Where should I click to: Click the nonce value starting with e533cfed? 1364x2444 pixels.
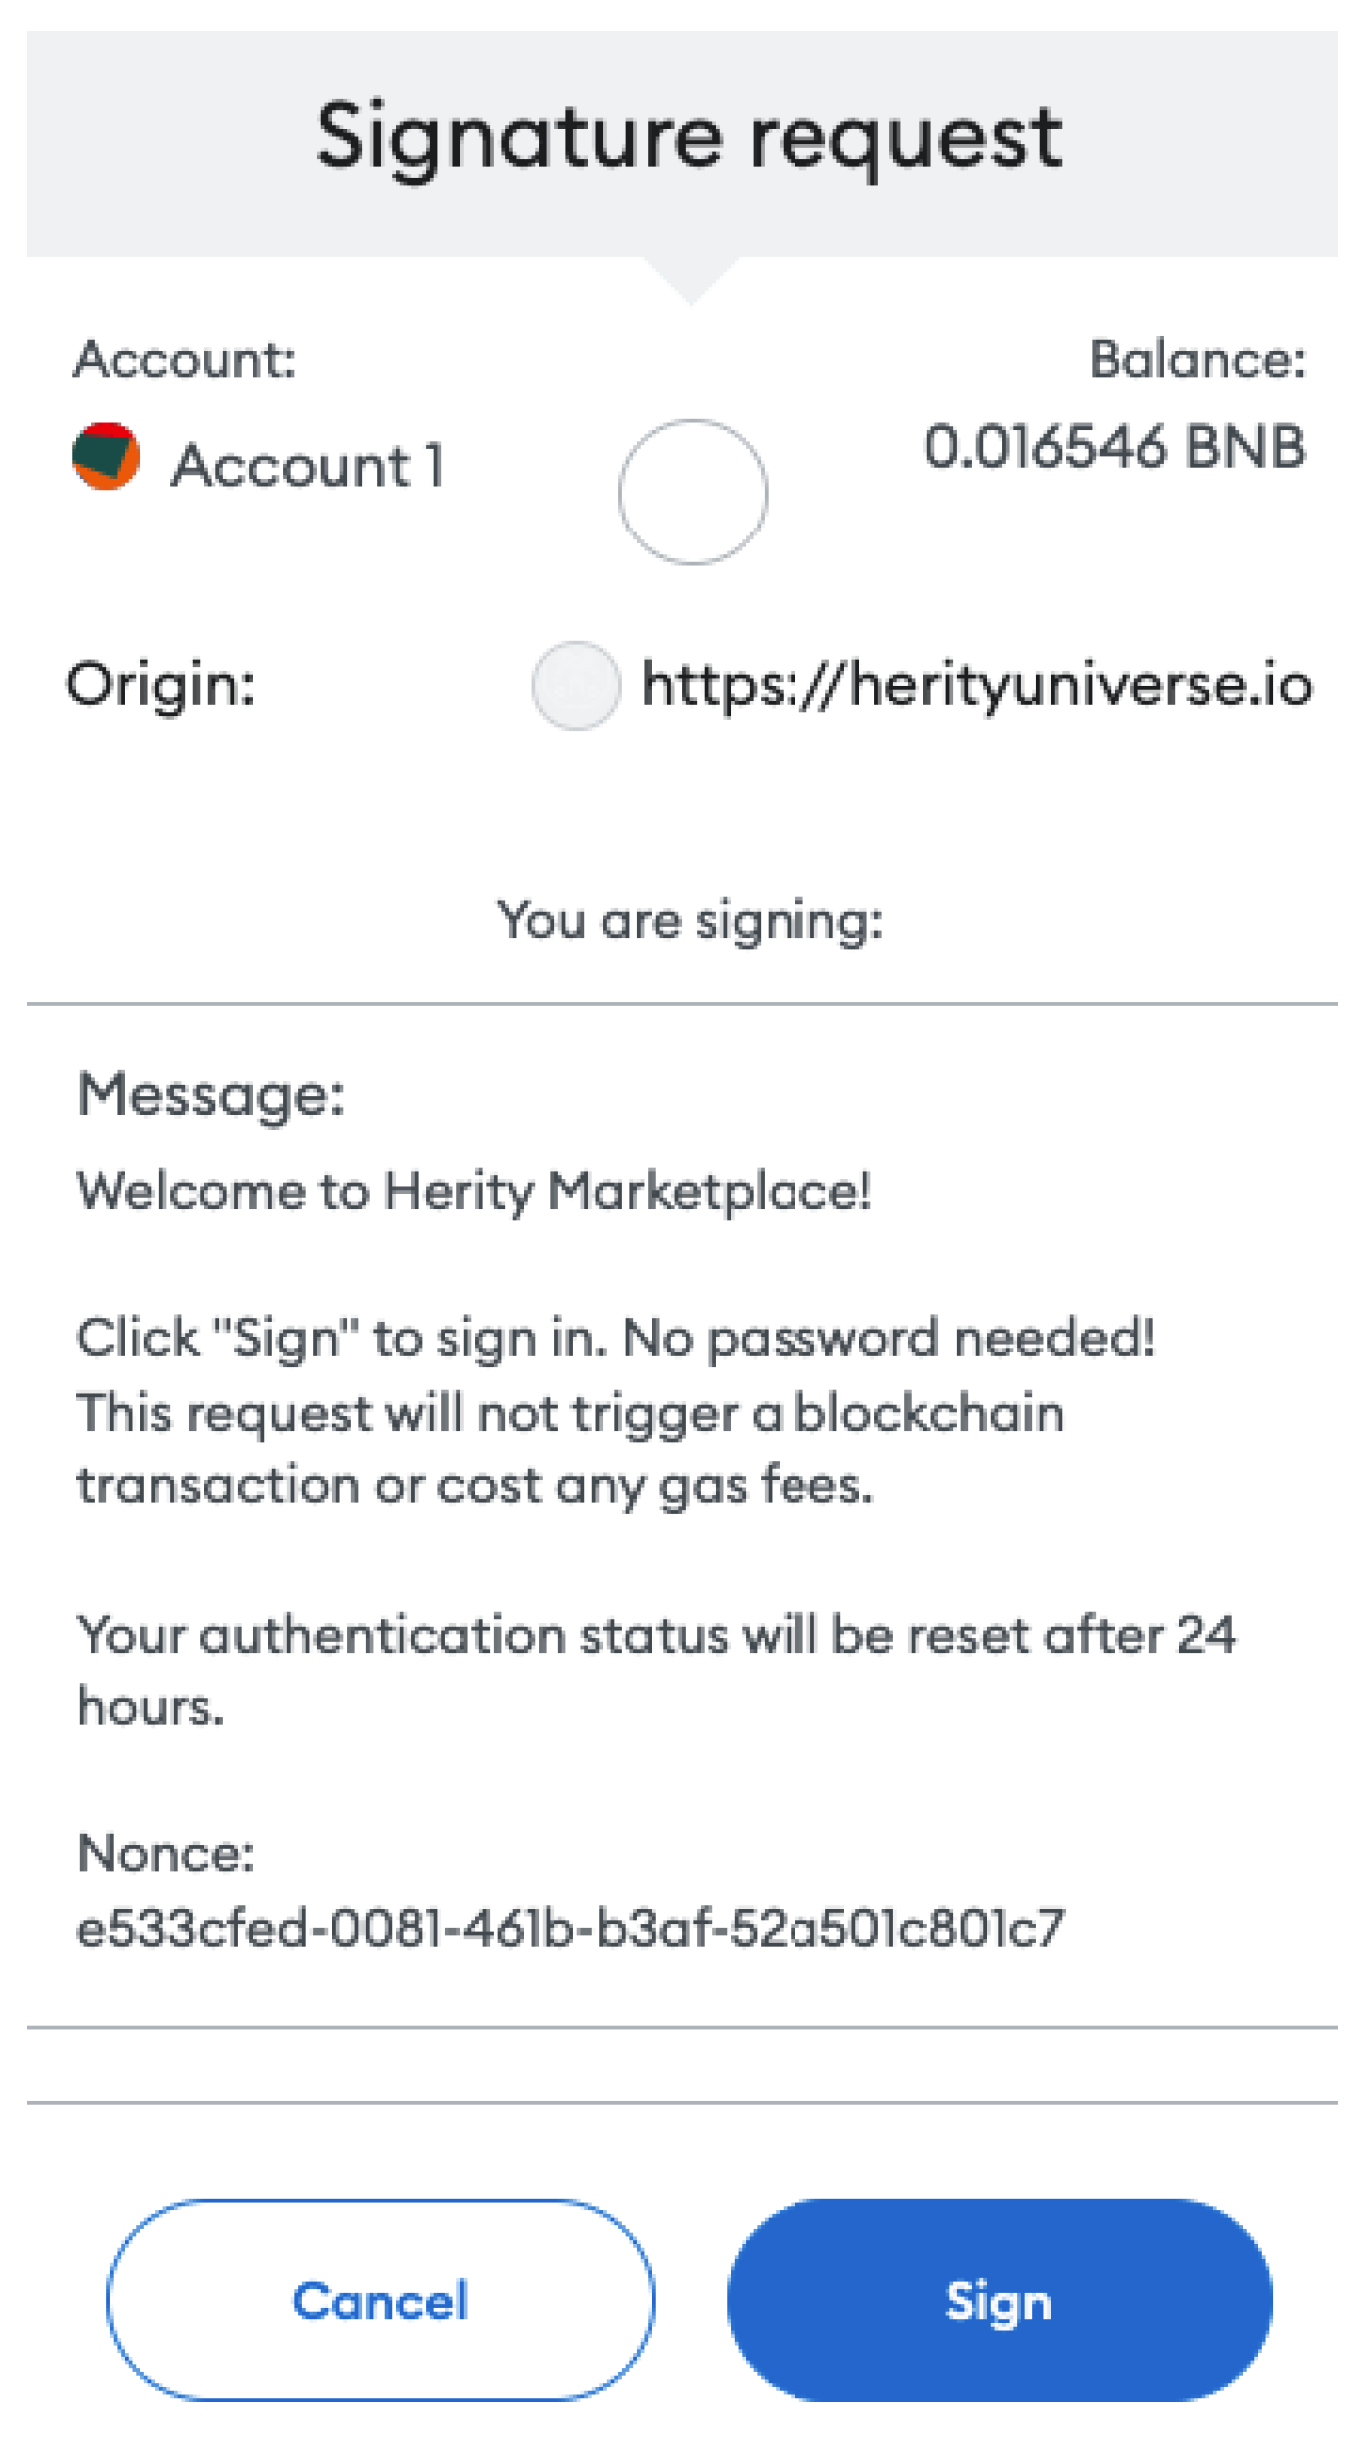coord(570,1928)
